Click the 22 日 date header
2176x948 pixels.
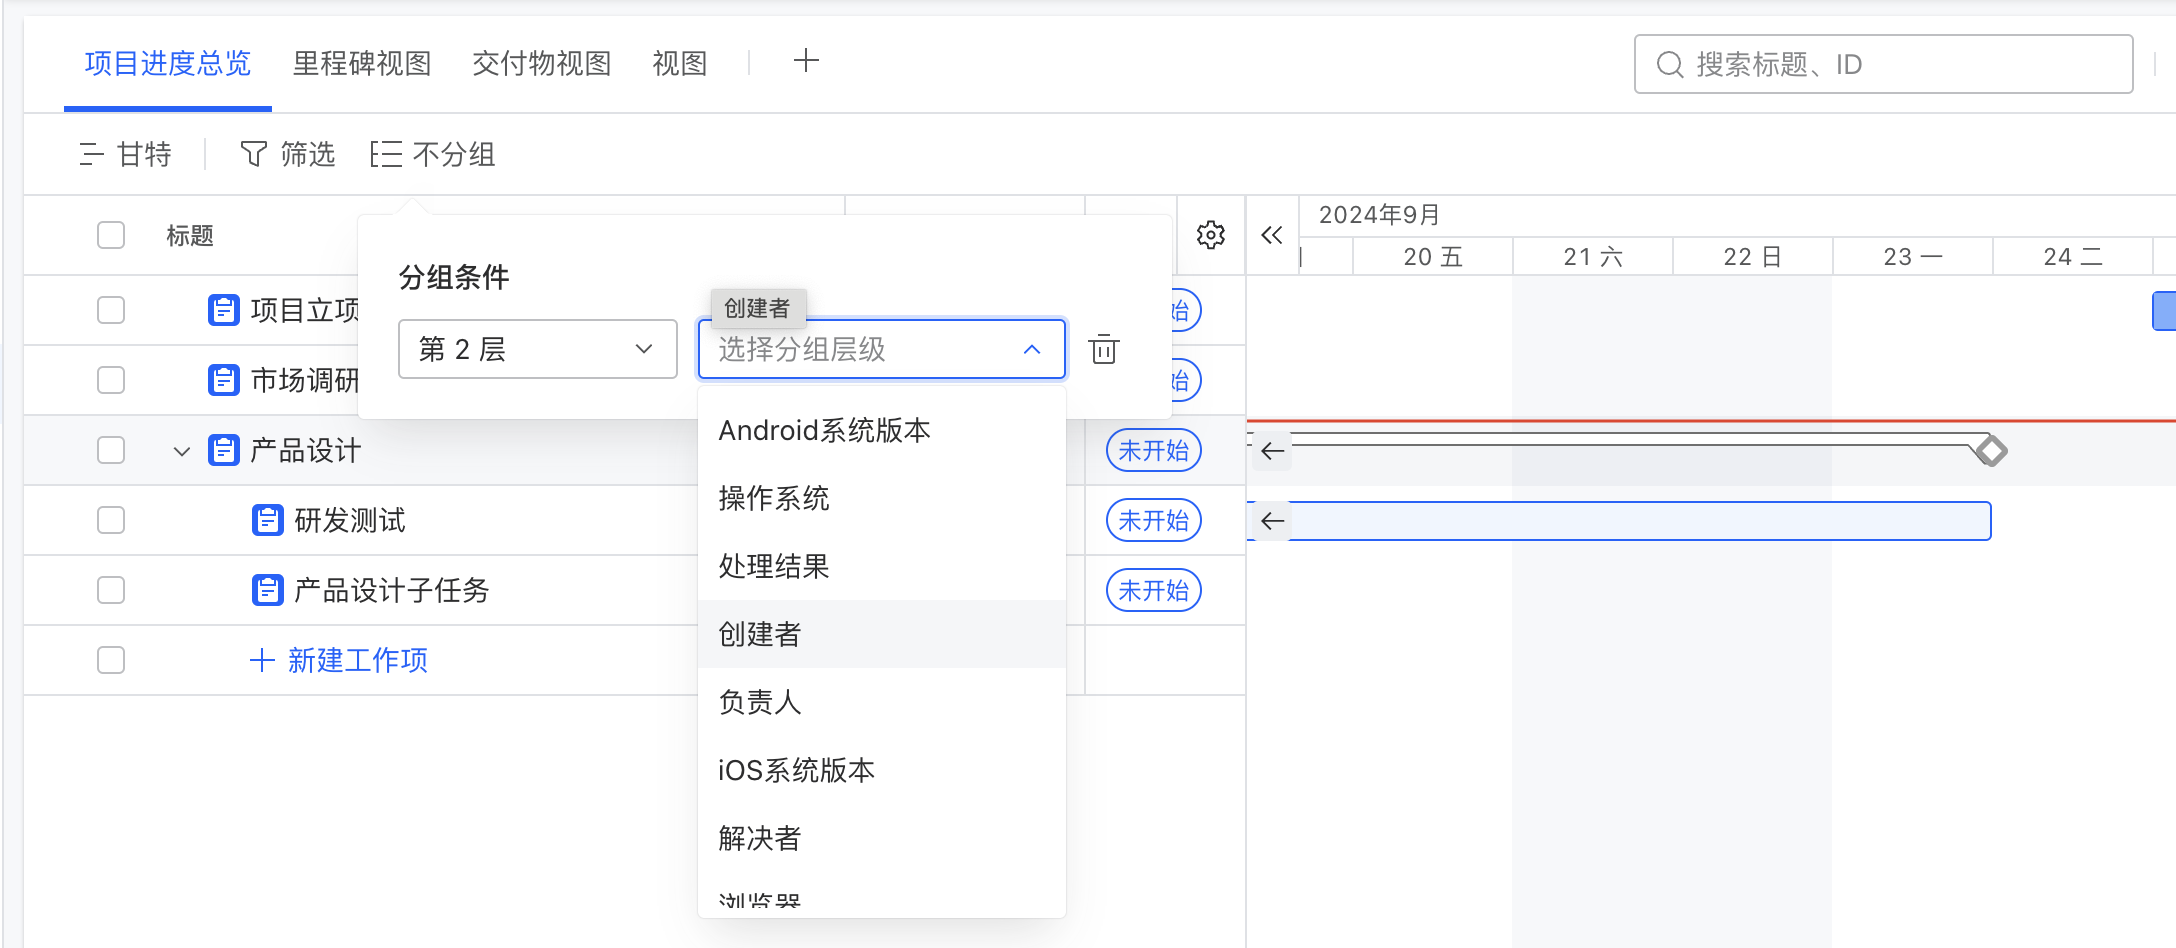click(x=1753, y=257)
